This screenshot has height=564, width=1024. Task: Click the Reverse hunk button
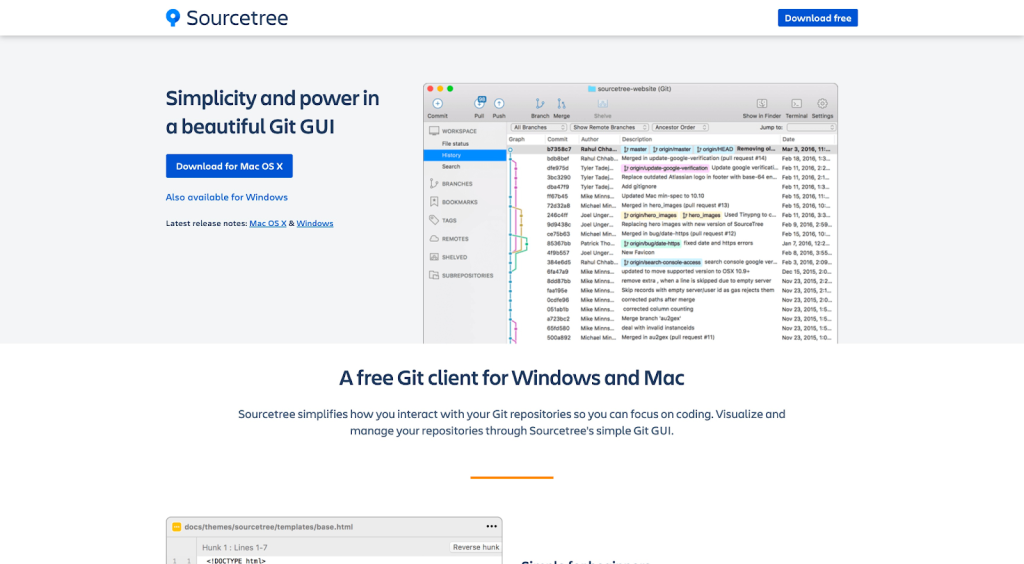click(476, 547)
